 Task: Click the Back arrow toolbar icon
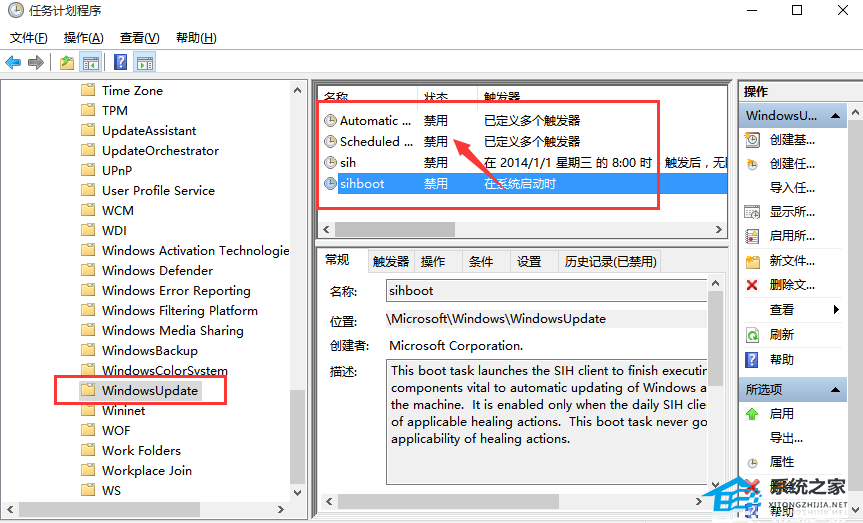[x=13, y=63]
